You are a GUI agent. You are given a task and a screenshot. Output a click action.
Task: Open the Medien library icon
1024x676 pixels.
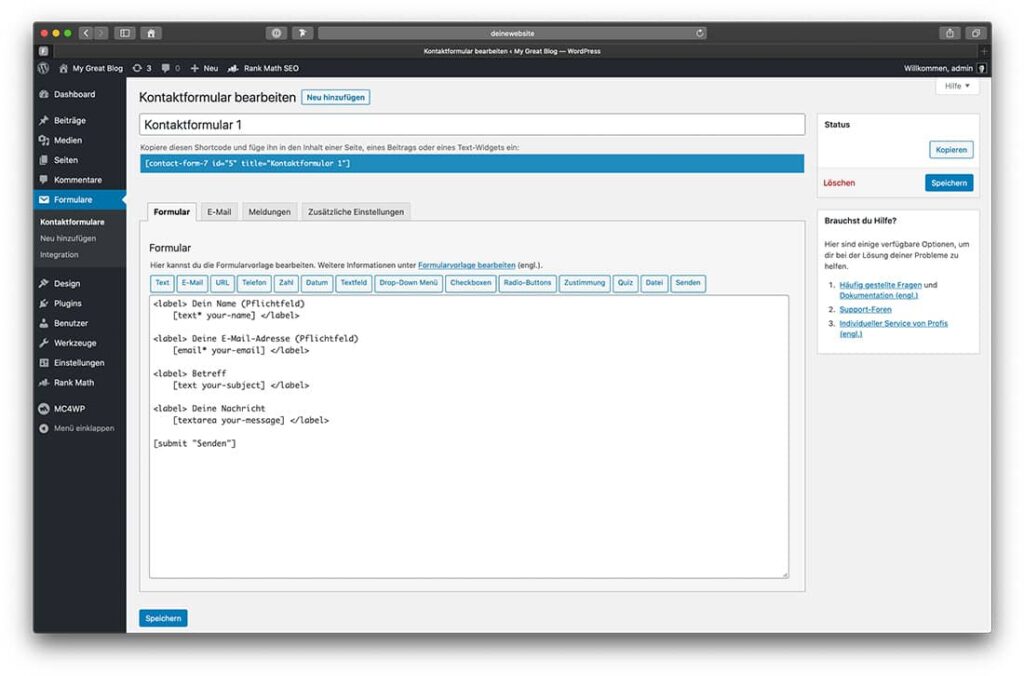coord(44,140)
